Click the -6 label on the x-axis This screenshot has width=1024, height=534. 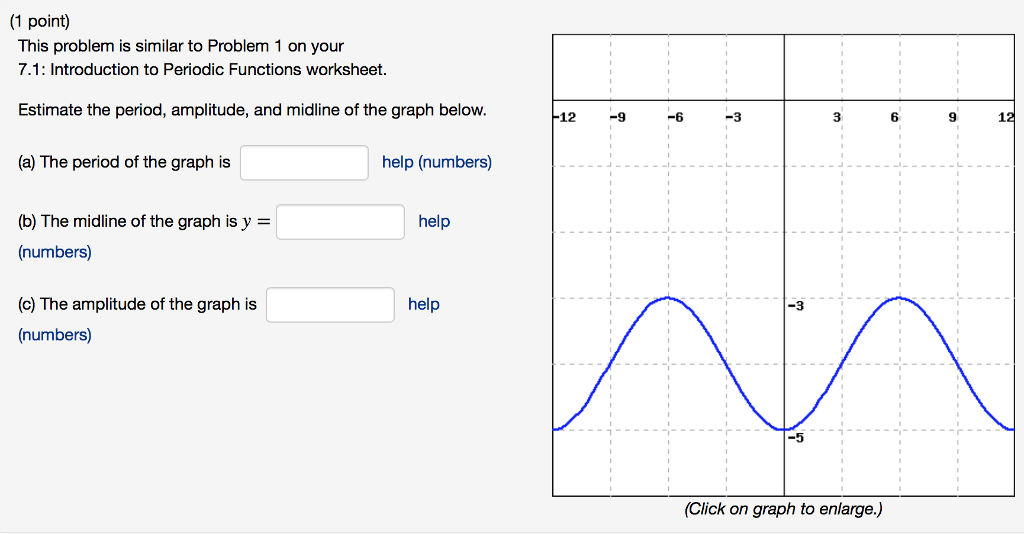(676, 118)
